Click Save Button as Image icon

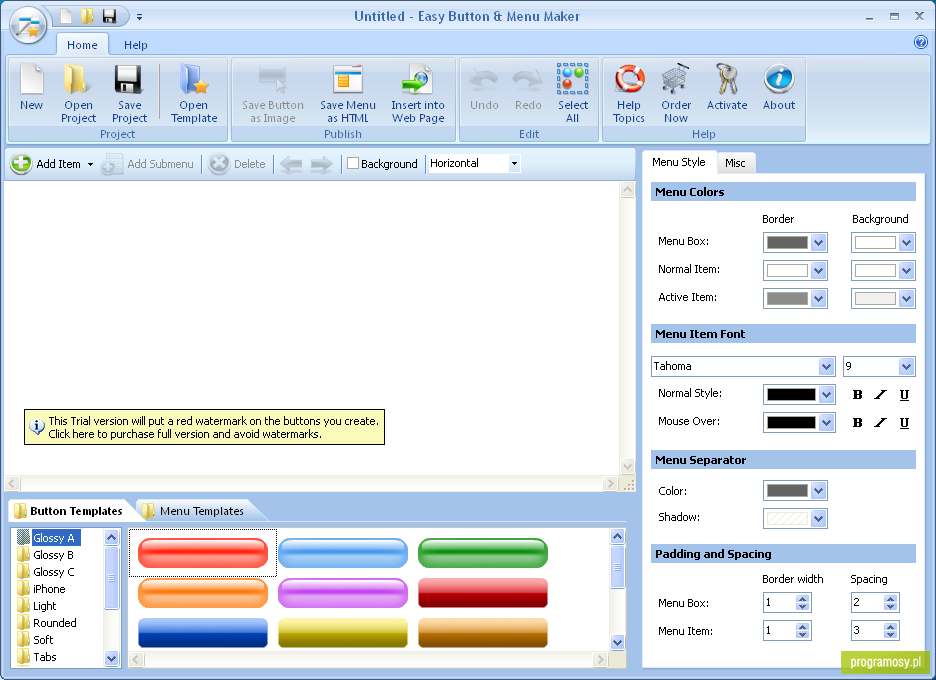pyautogui.click(x=273, y=80)
